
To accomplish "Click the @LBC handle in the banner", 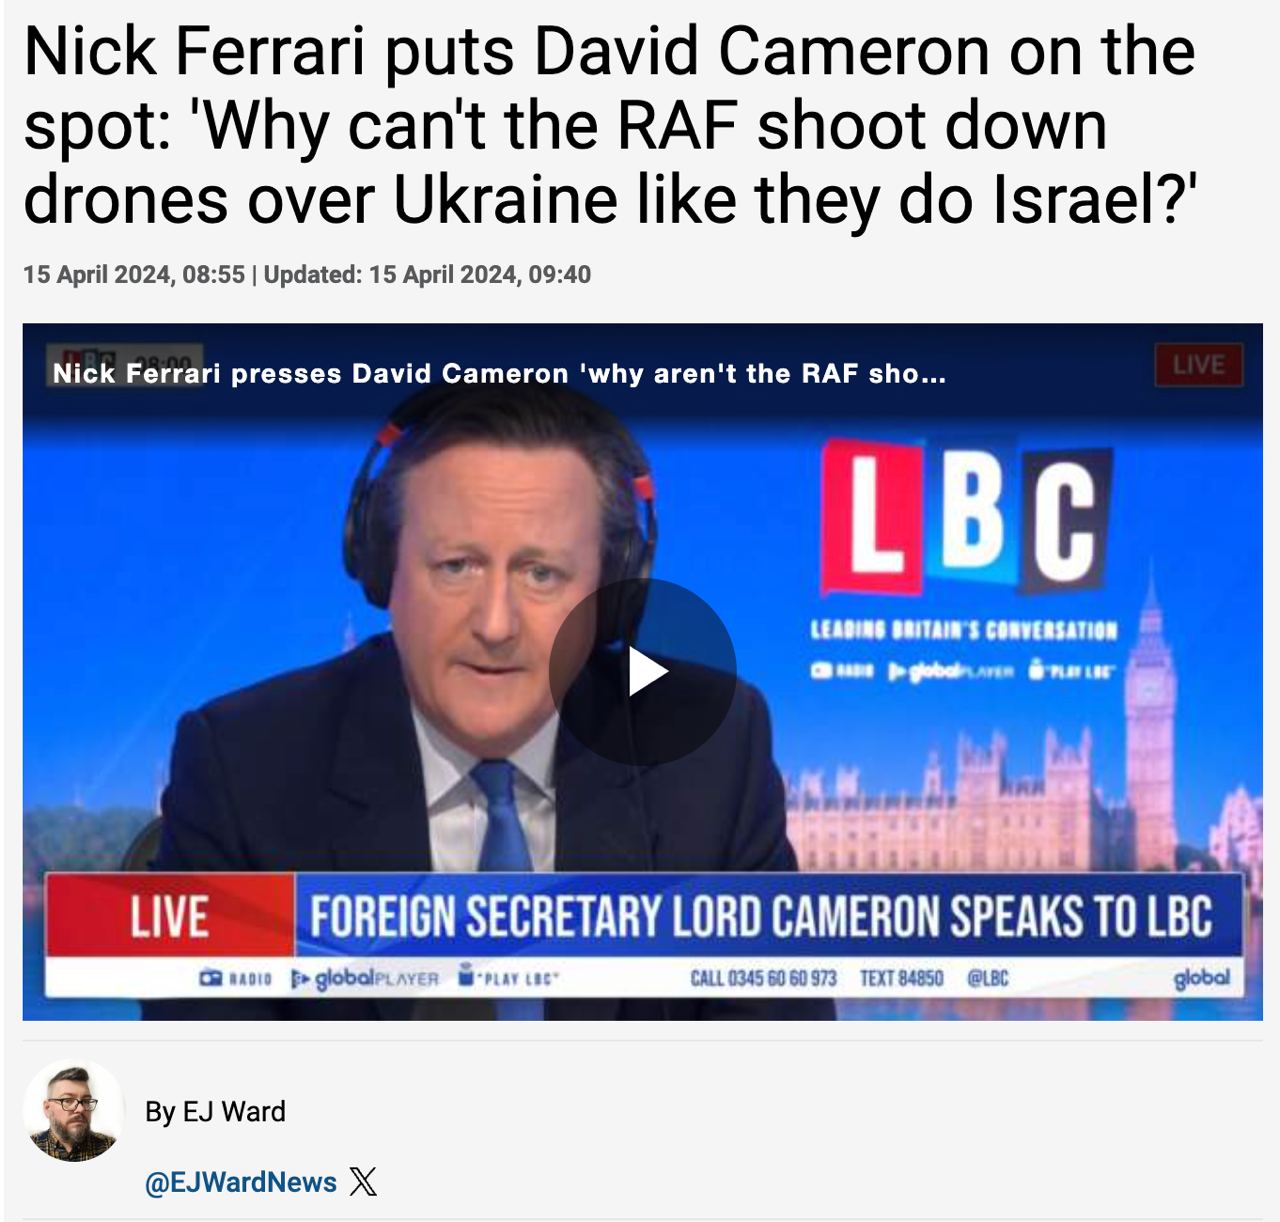I will click(987, 978).
